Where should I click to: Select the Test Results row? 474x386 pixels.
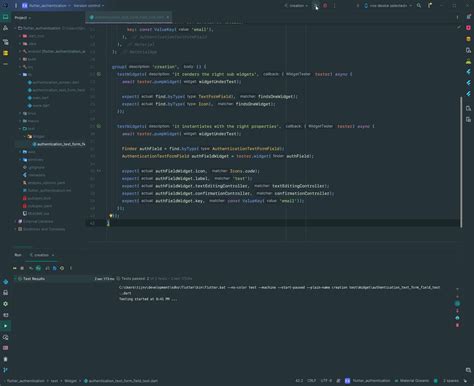pos(51,279)
